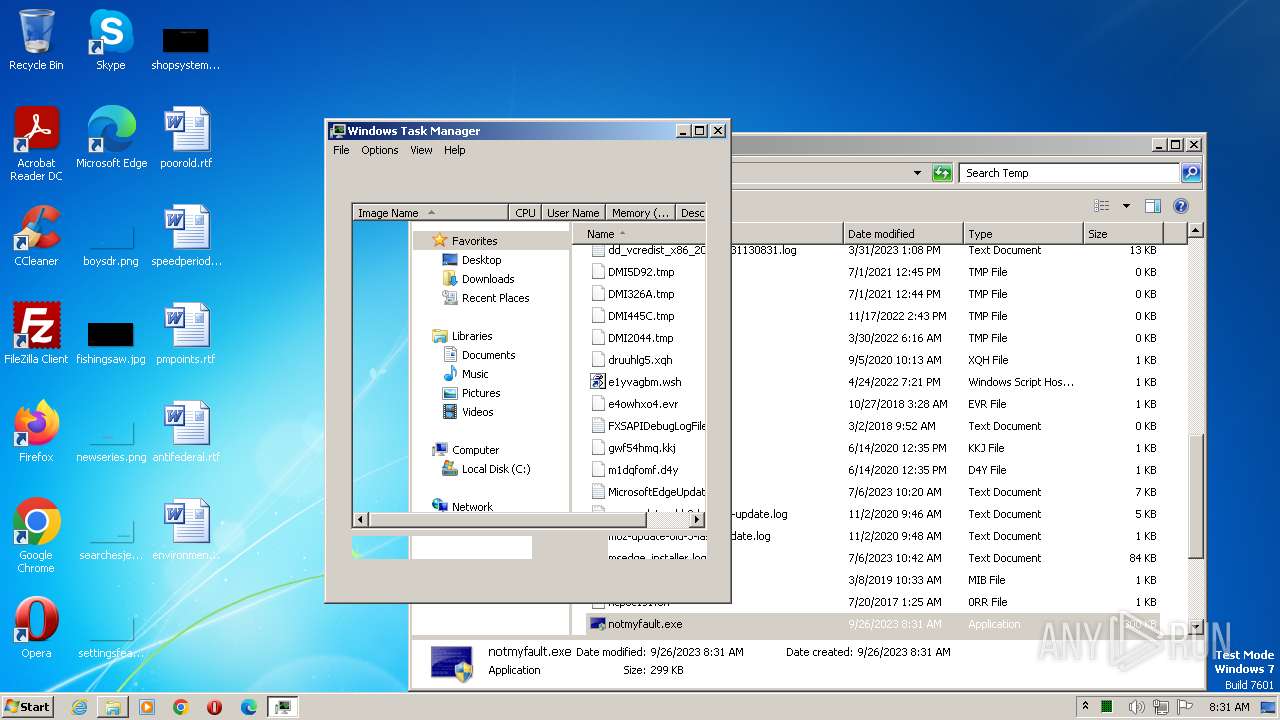This screenshot has height=720, width=1280.
Task: Click Task Manager horizontal scrollbar right arrow
Action: 697,520
